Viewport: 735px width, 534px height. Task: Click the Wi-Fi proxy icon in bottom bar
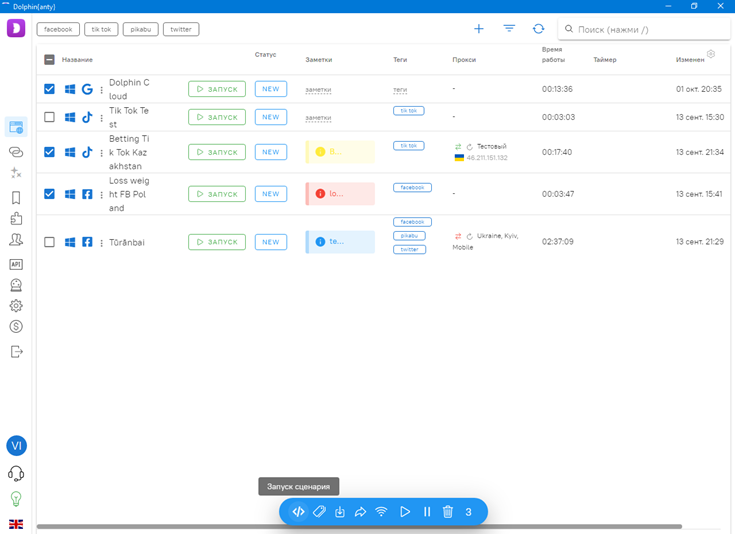(x=381, y=512)
